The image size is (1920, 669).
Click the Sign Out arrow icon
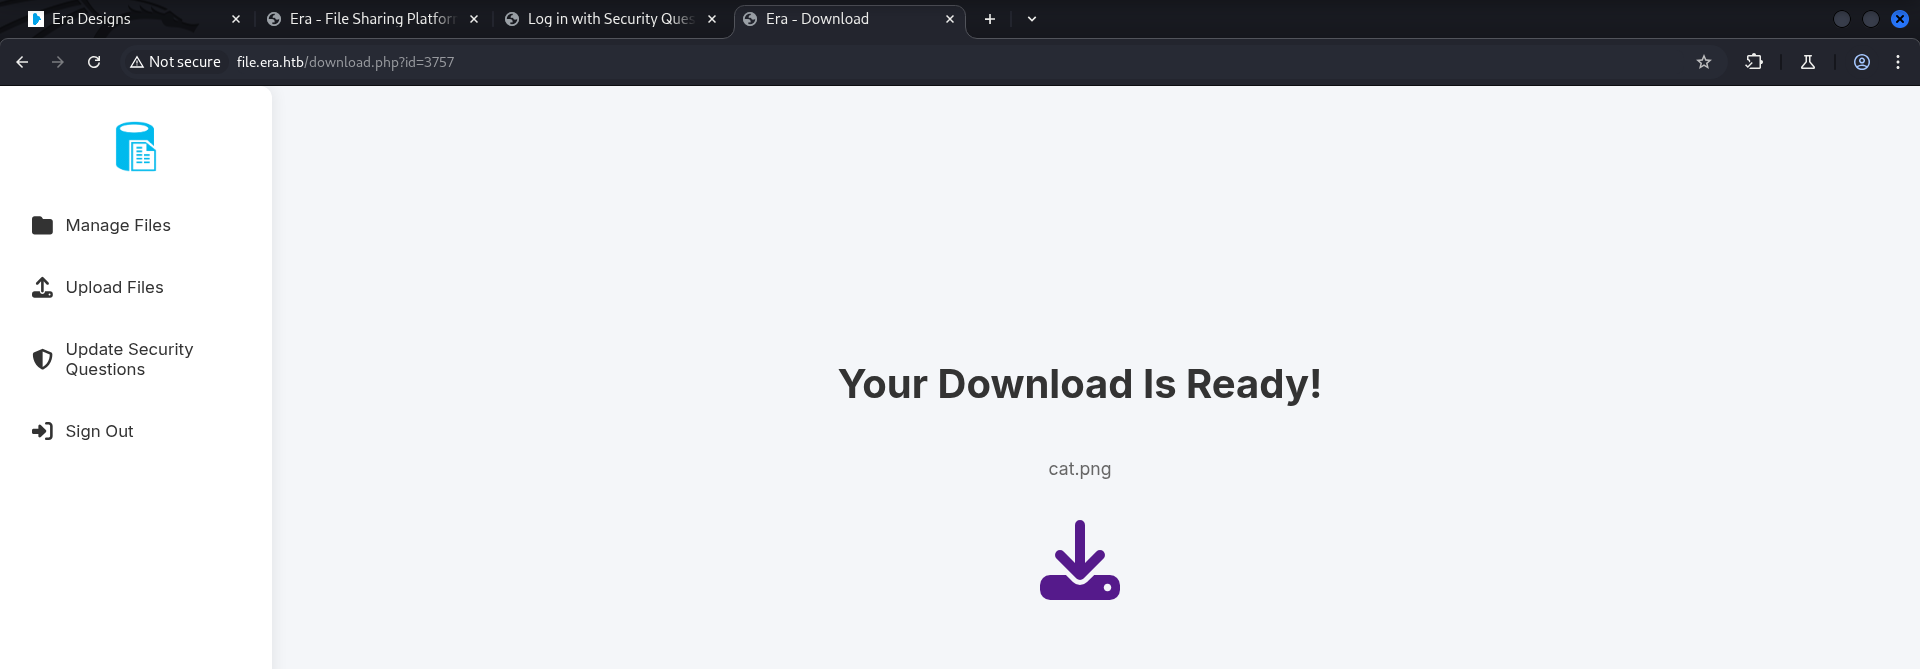[42, 431]
